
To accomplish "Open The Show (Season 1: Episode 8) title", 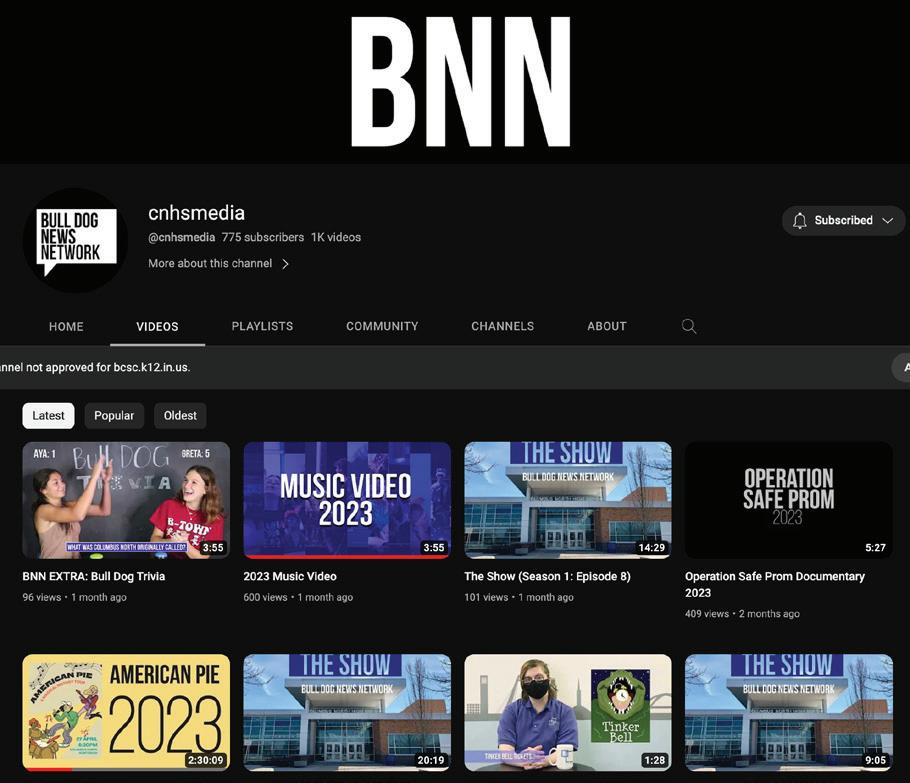I will [x=547, y=576].
